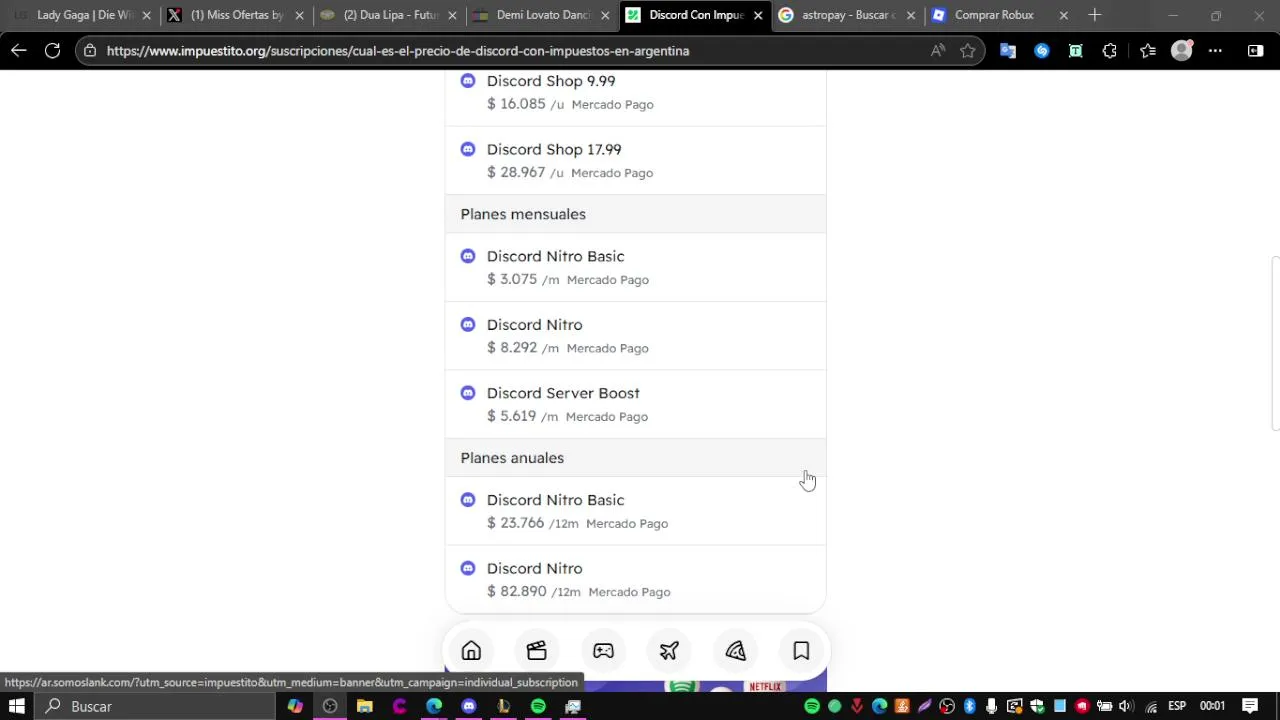Select monthly Discord Nitro $ 8.292 plan

(635, 336)
